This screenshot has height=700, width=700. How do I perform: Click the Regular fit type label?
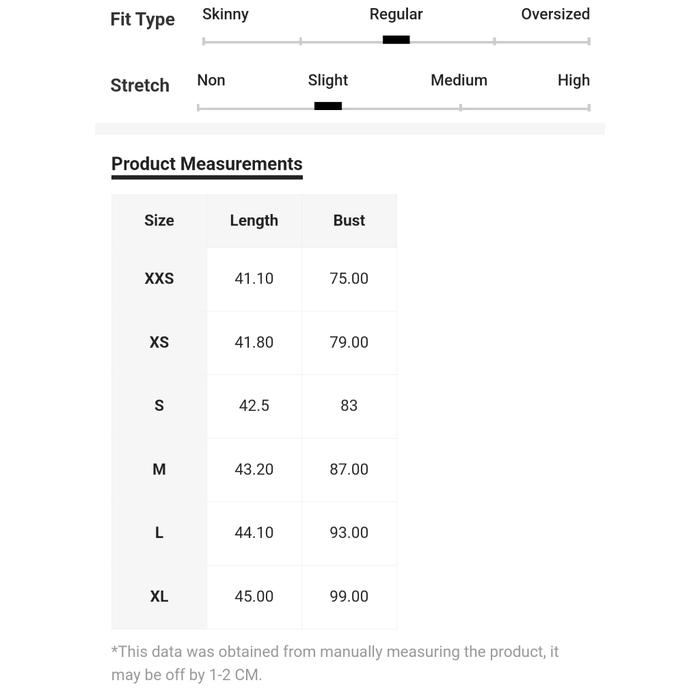(x=396, y=14)
